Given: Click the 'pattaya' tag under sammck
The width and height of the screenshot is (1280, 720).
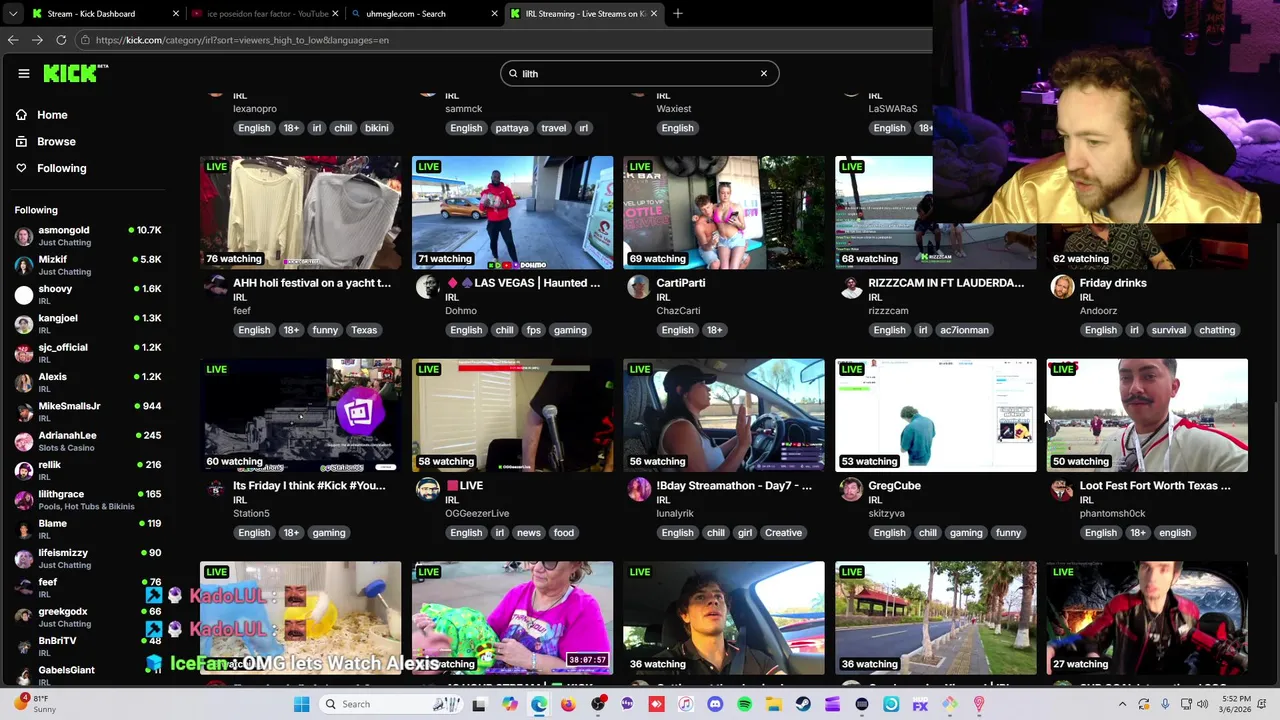Looking at the screenshot, I should (511, 128).
